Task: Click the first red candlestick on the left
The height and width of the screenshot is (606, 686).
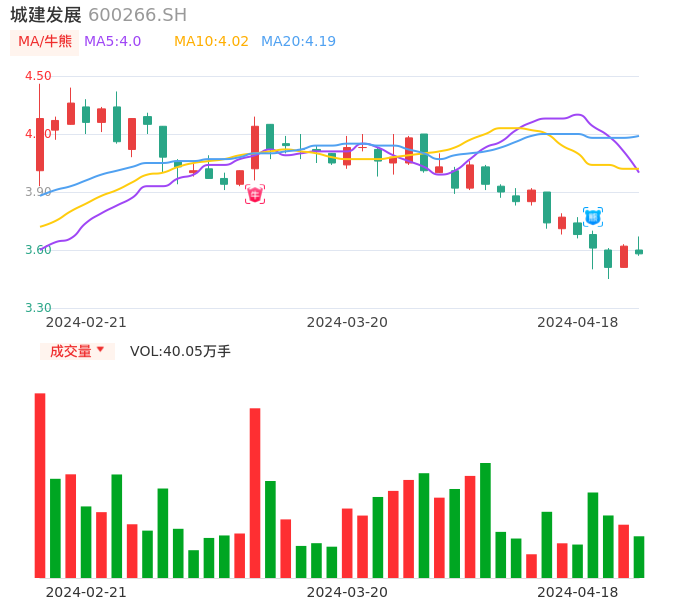Action: coord(40,144)
